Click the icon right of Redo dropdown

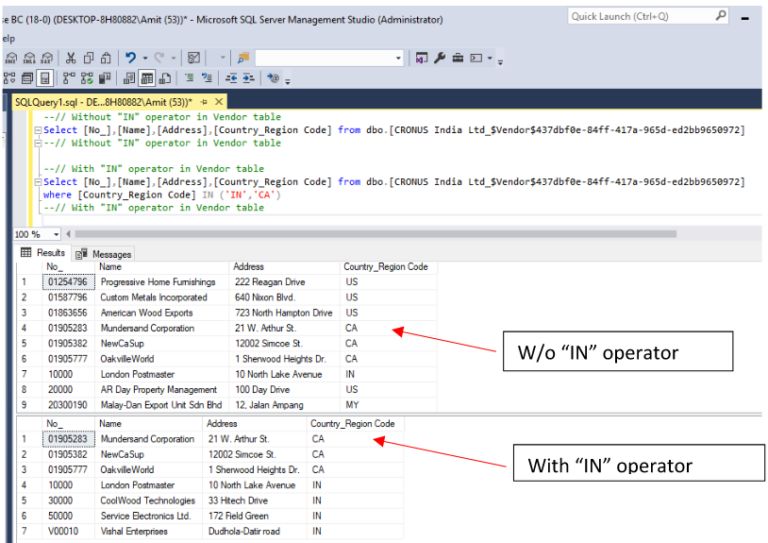[194, 58]
